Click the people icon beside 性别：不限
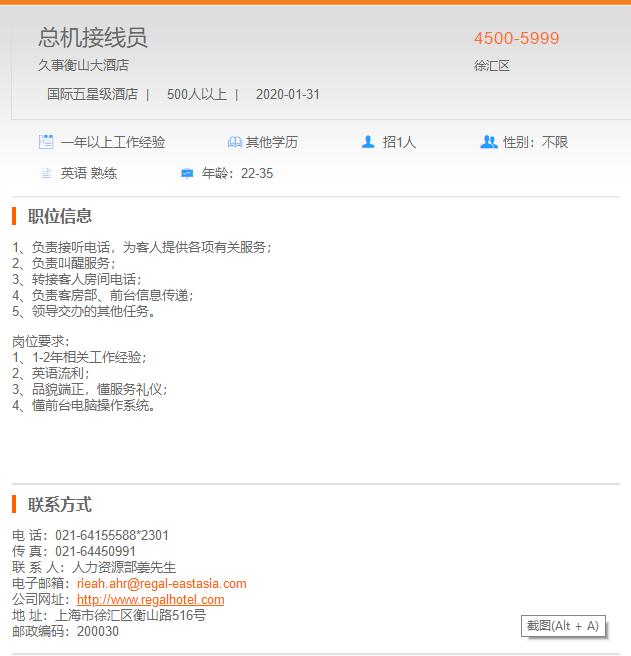This screenshot has width=631, height=656. (488, 142)
